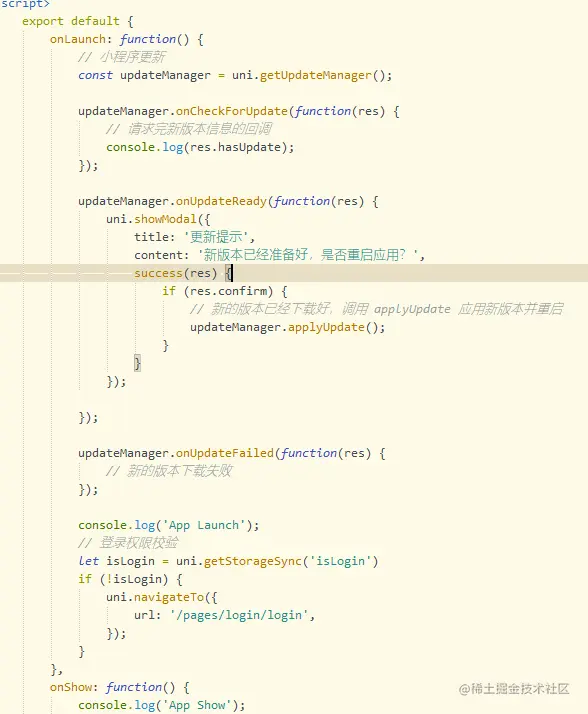588x714 pixels.
Task: Click the 'url:' property key
Action: pos(148,615)
